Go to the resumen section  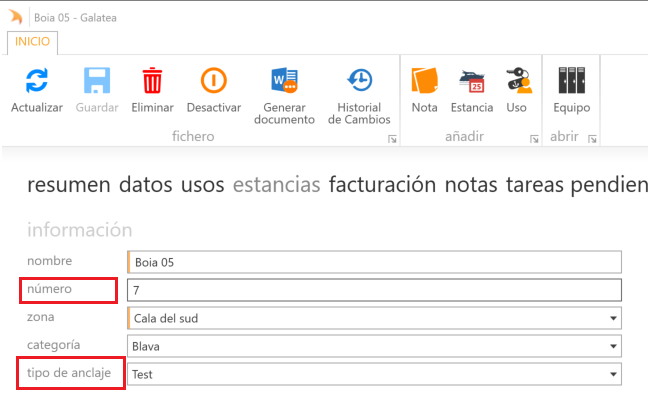tap(69, 185)
